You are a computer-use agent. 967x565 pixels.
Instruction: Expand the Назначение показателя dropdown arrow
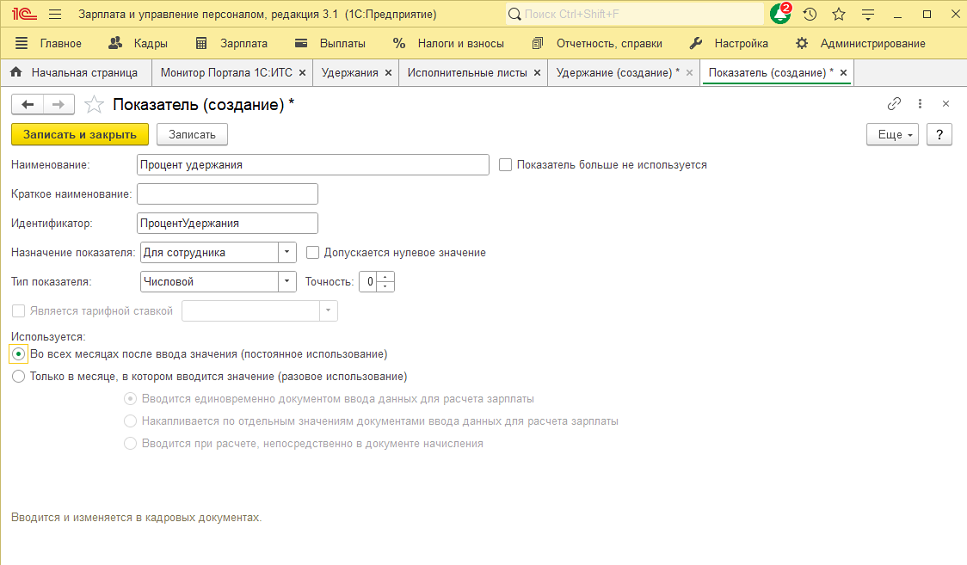click(x=287, y=252)
